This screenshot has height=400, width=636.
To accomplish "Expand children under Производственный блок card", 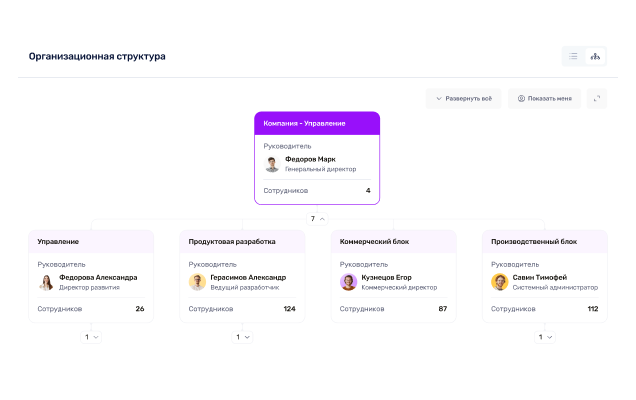I will click(x=544, y=337).
